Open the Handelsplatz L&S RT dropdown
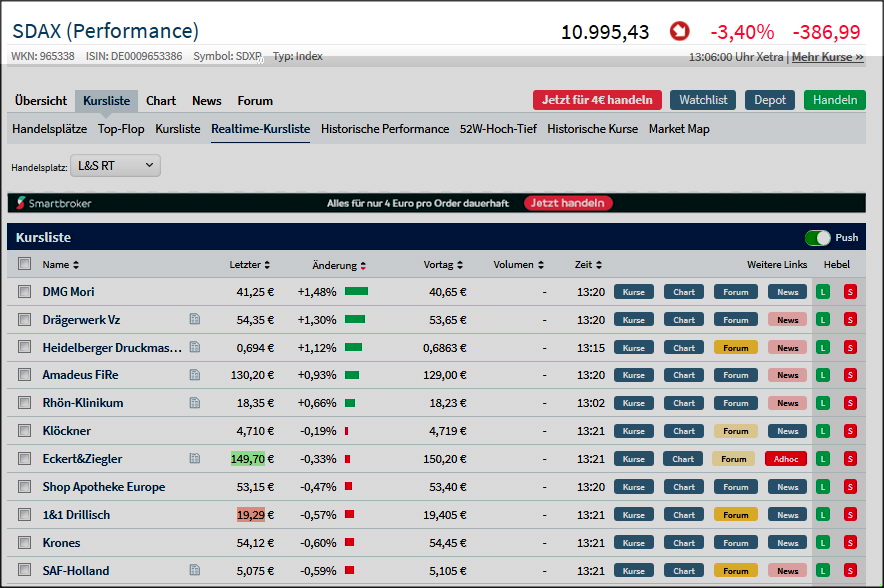This screenshot has height=588, width=884. tap(116, 166)
